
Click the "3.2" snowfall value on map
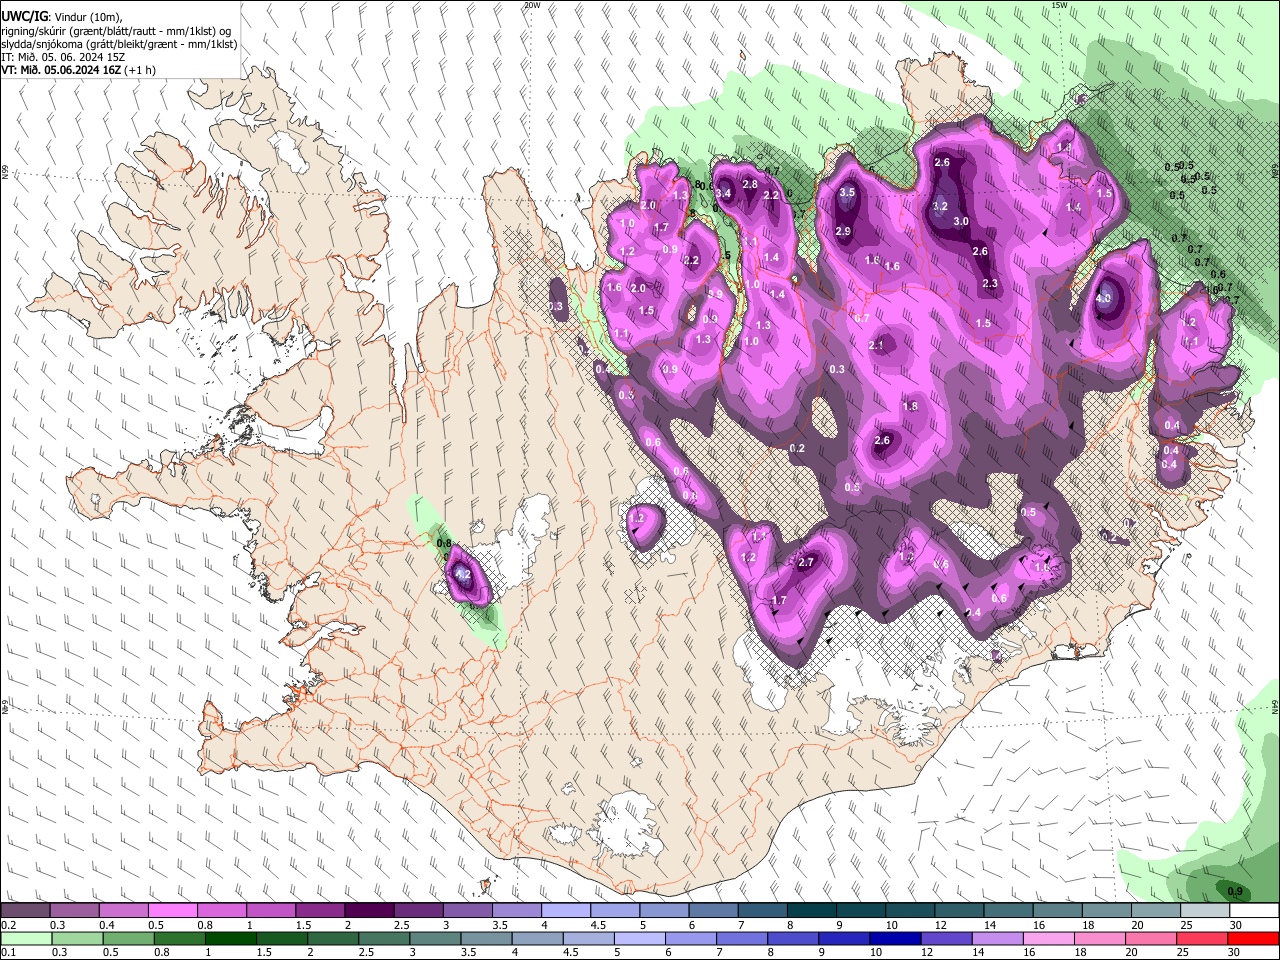pos(940,207)
